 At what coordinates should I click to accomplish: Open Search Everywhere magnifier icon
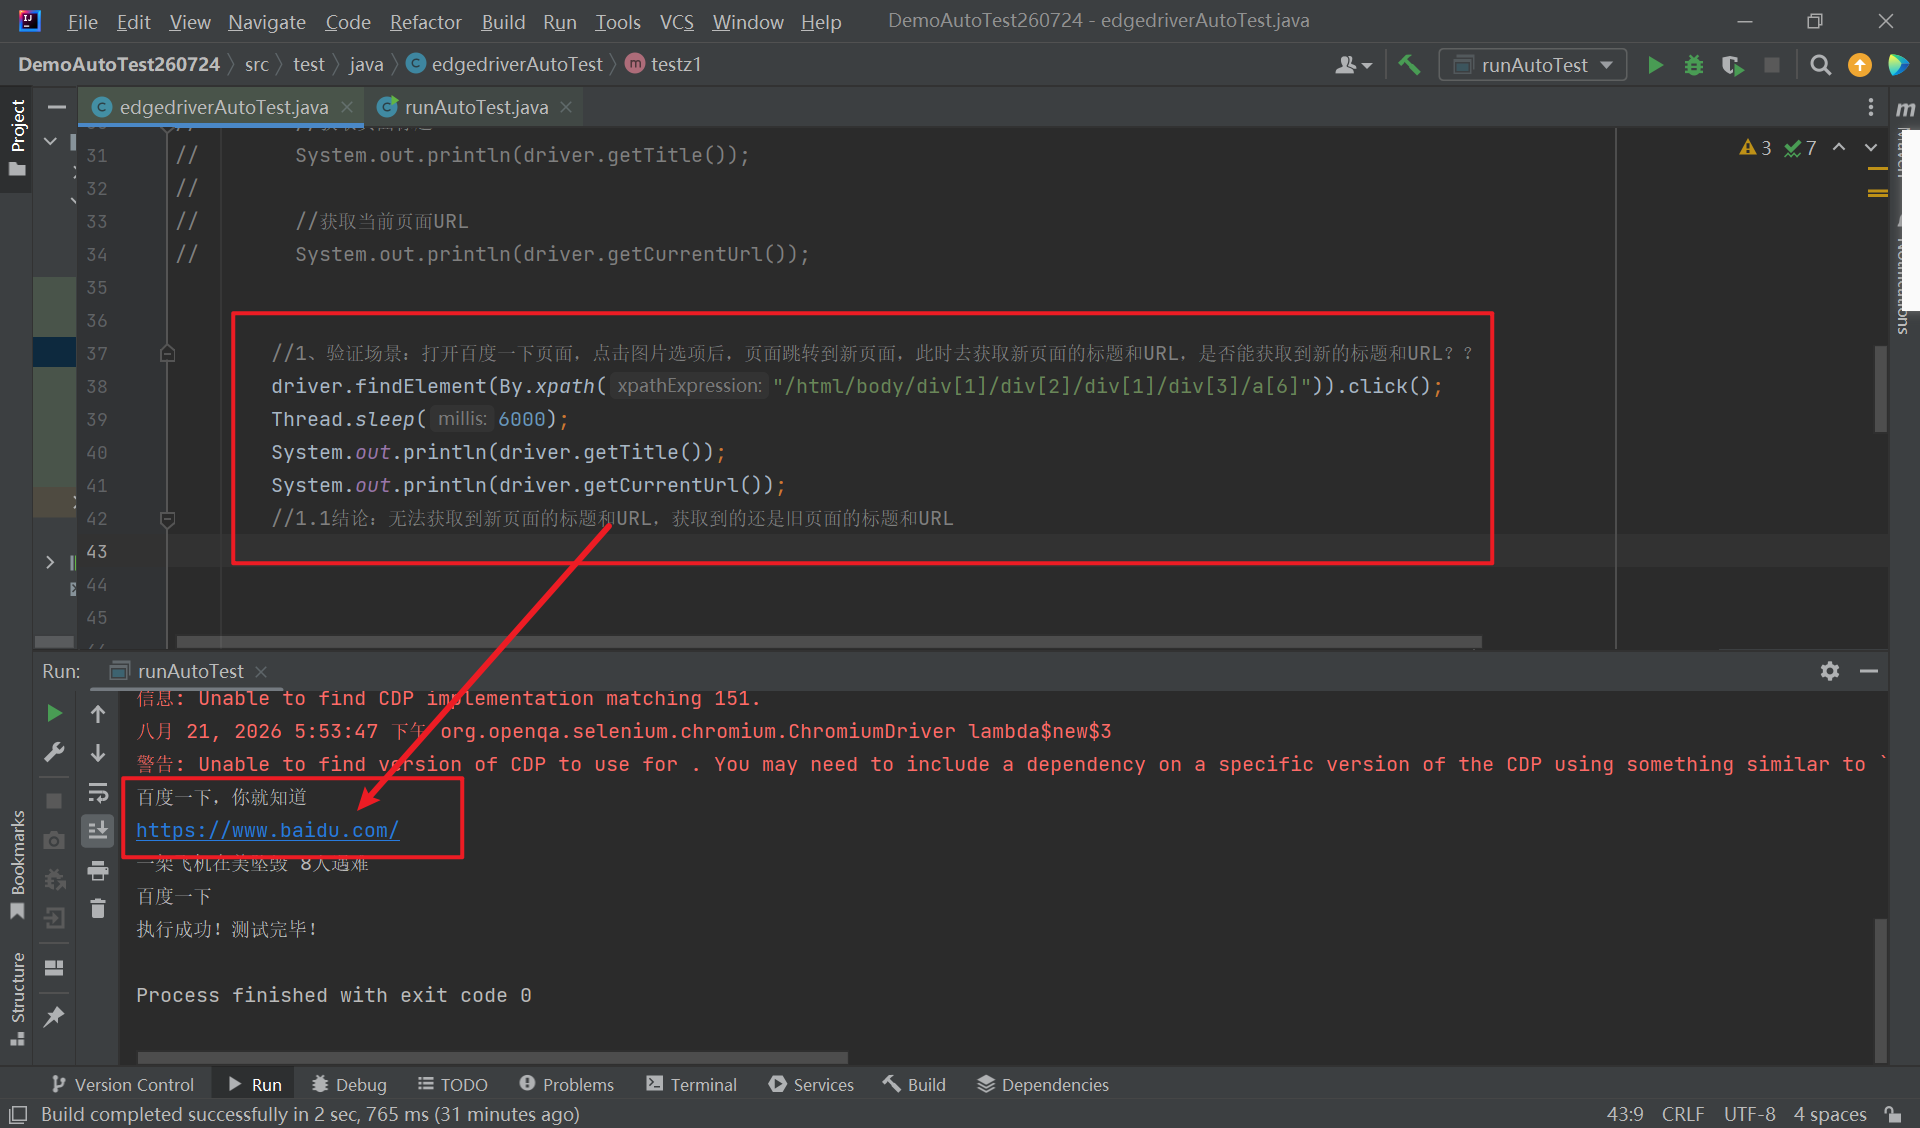click(1820, 65)
